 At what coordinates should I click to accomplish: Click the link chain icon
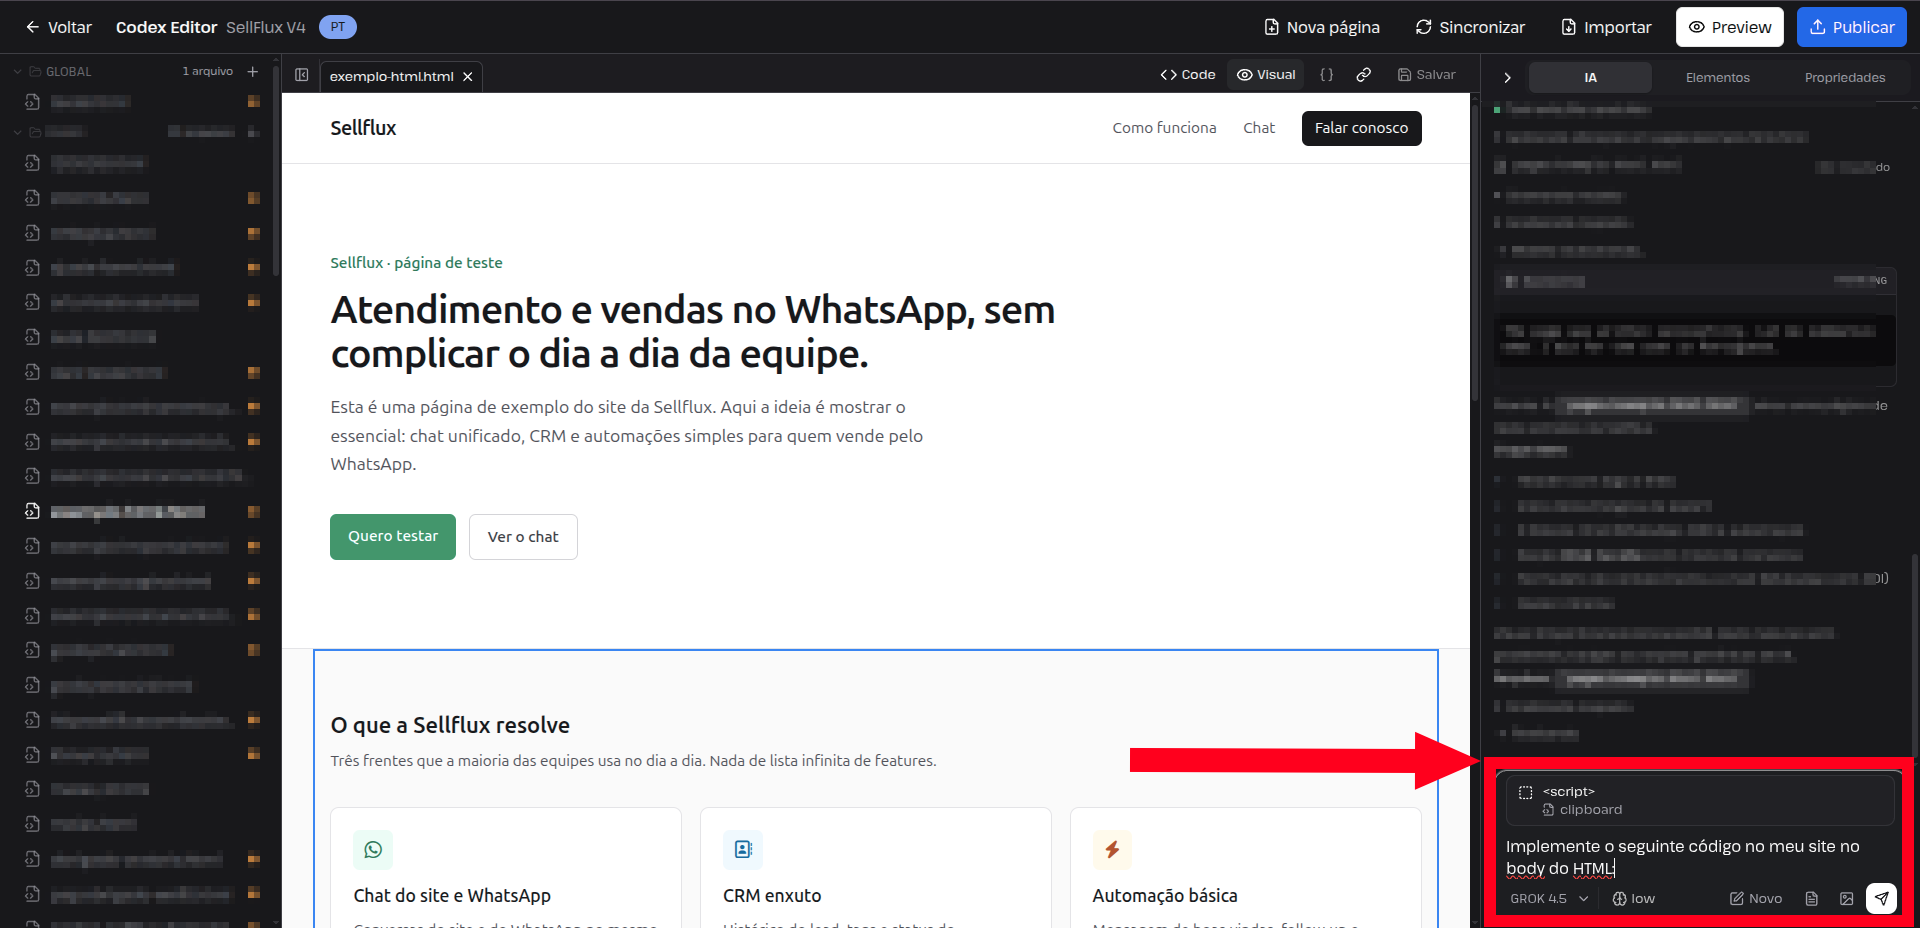pyautogui.click(x=1363, y=75)
